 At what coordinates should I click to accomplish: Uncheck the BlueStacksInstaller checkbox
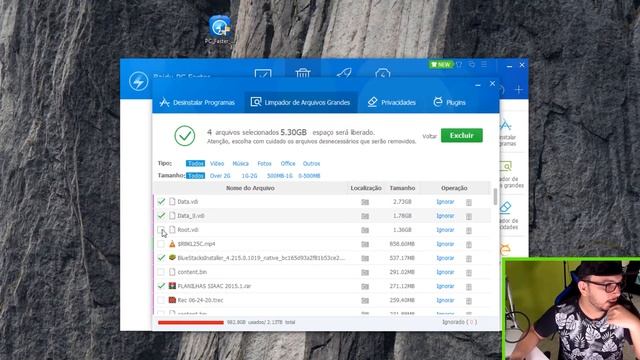[161, 258]
